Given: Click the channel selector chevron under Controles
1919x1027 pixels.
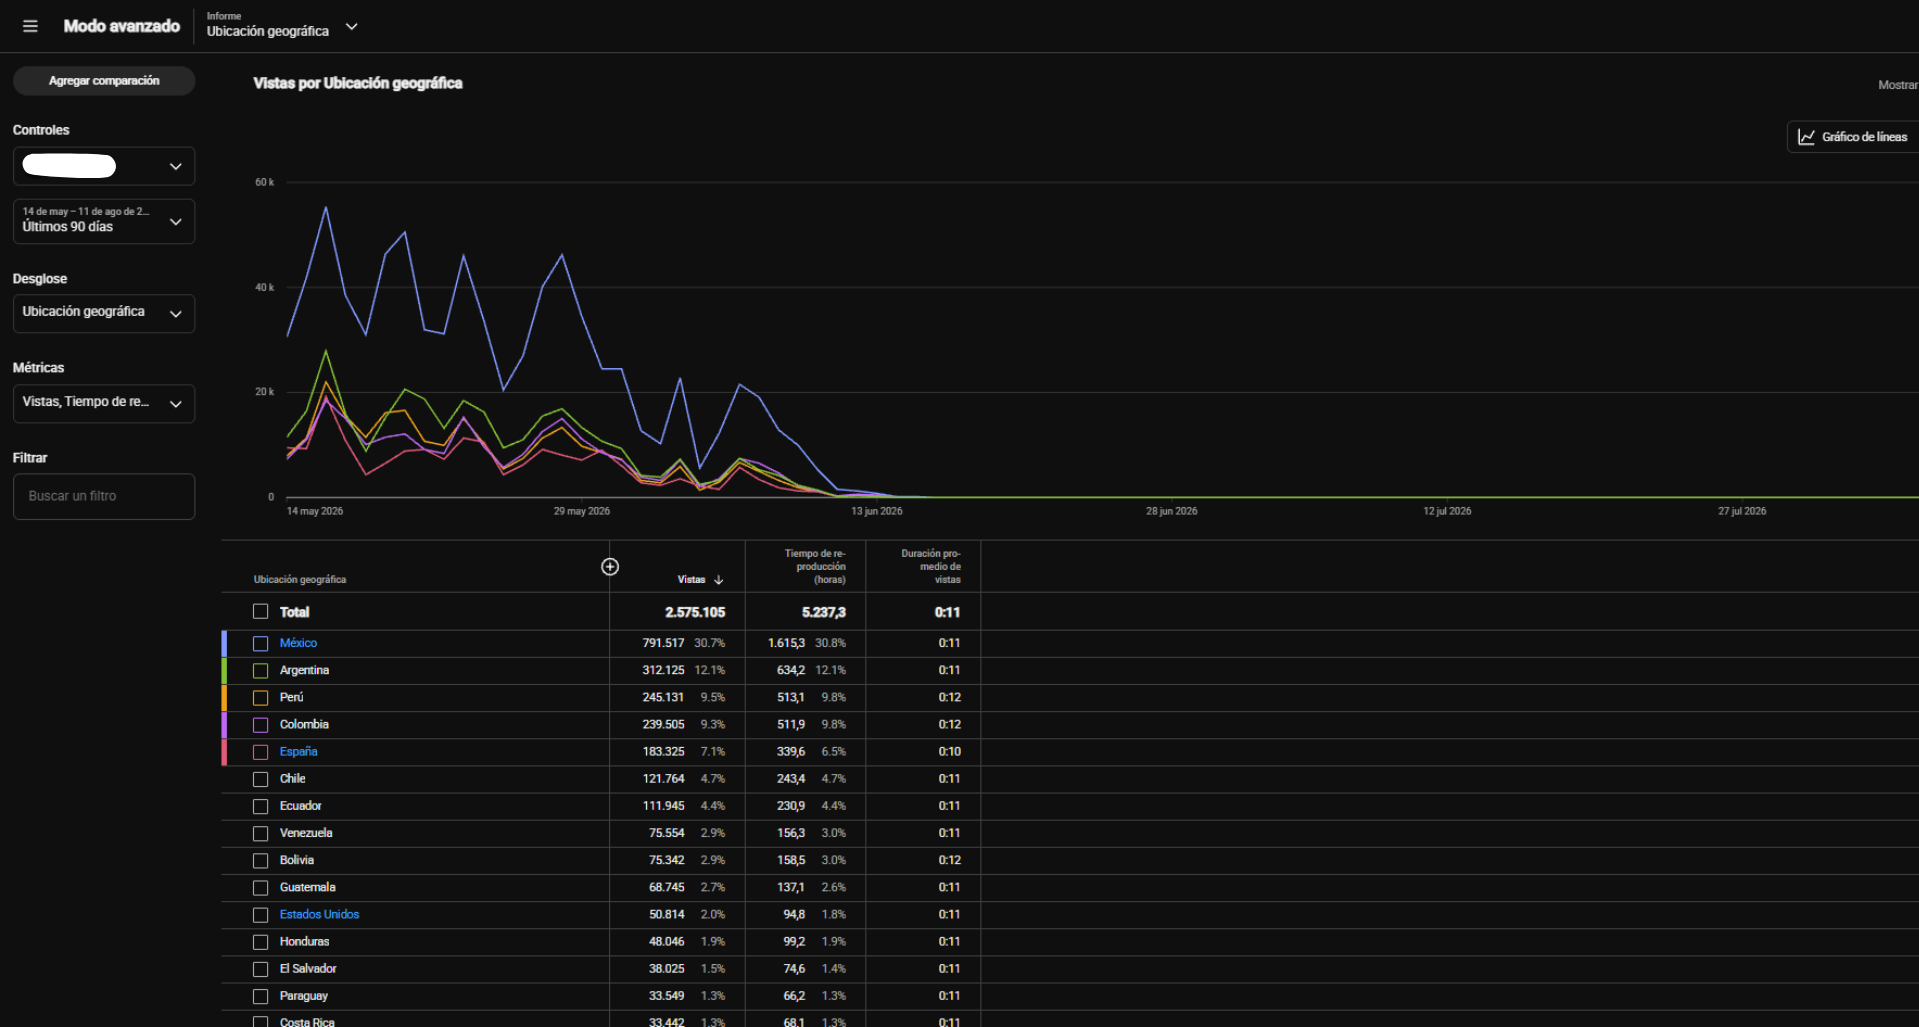Looking at the screenshot, I should tap(176, 166).
